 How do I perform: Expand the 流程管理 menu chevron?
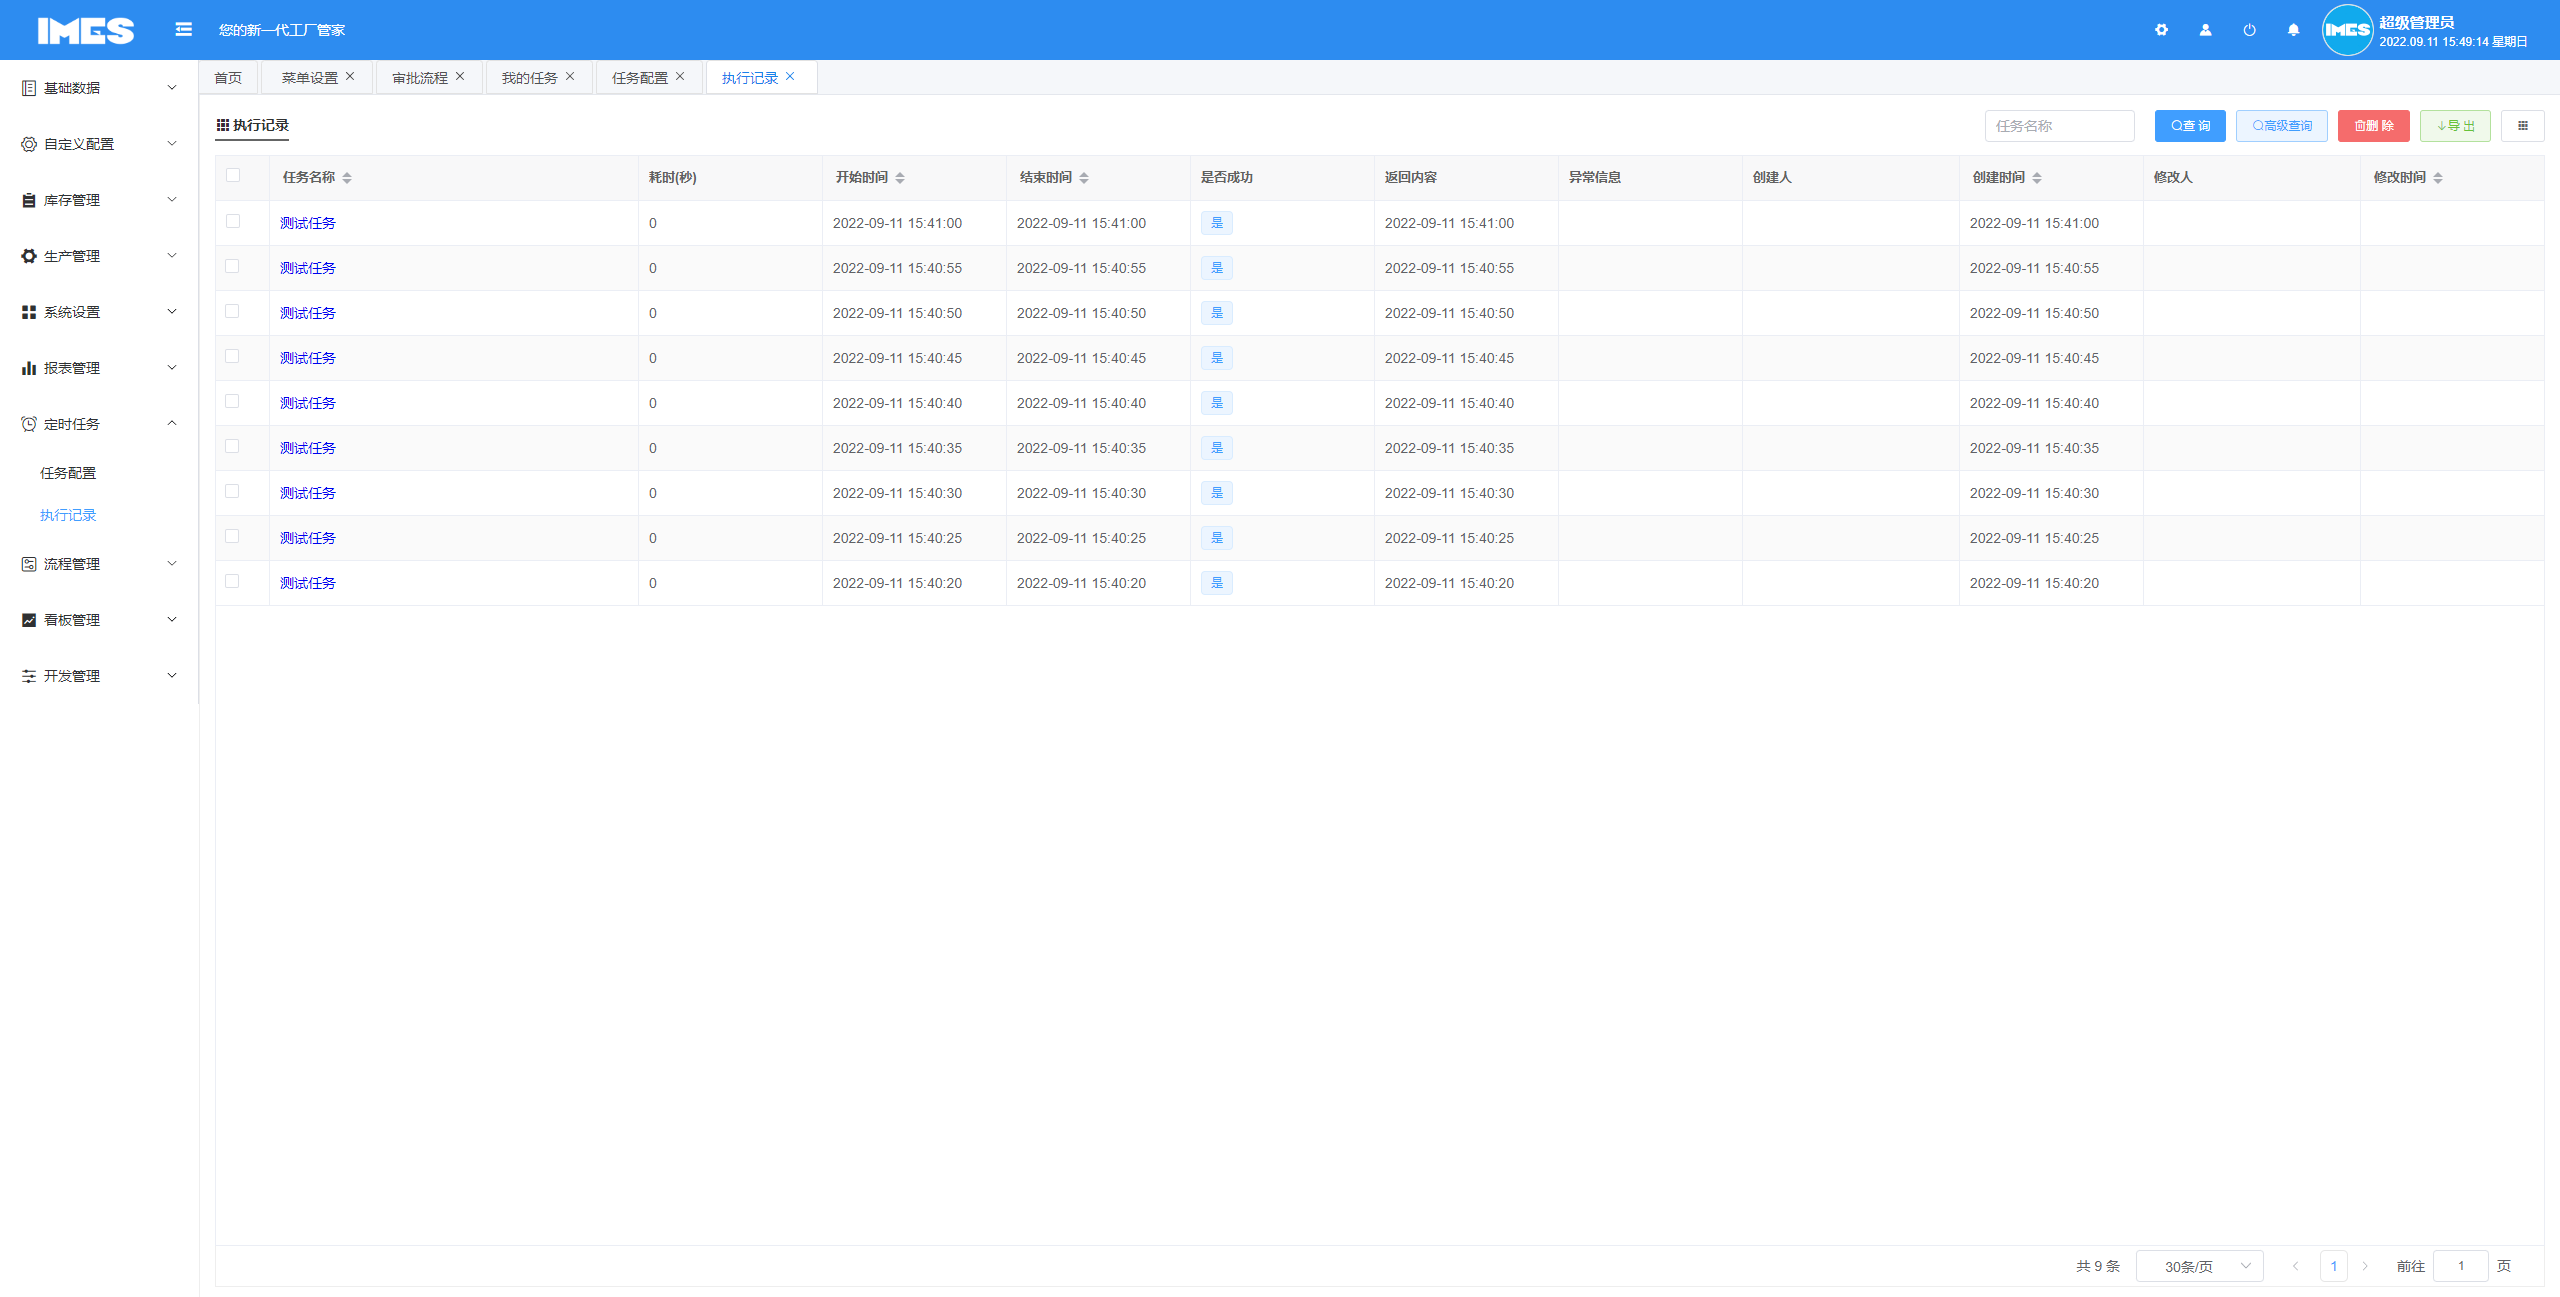[172, 564]
